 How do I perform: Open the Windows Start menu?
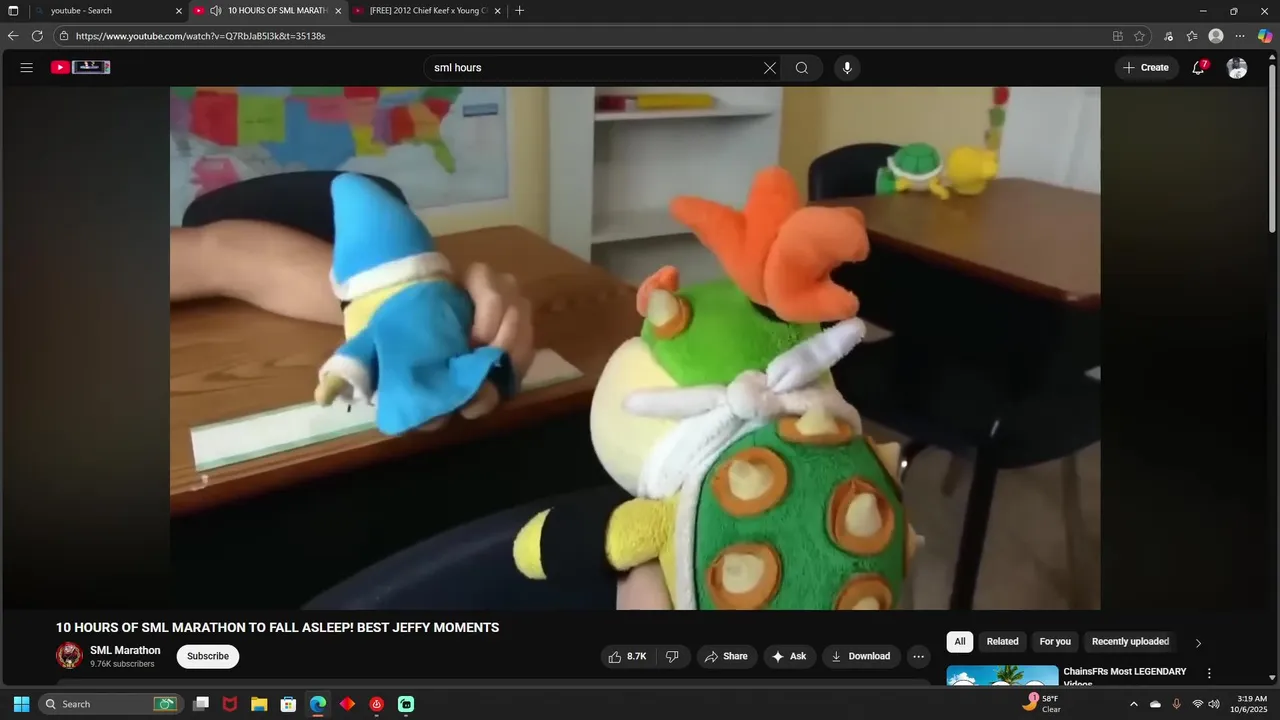pos(21,704)
